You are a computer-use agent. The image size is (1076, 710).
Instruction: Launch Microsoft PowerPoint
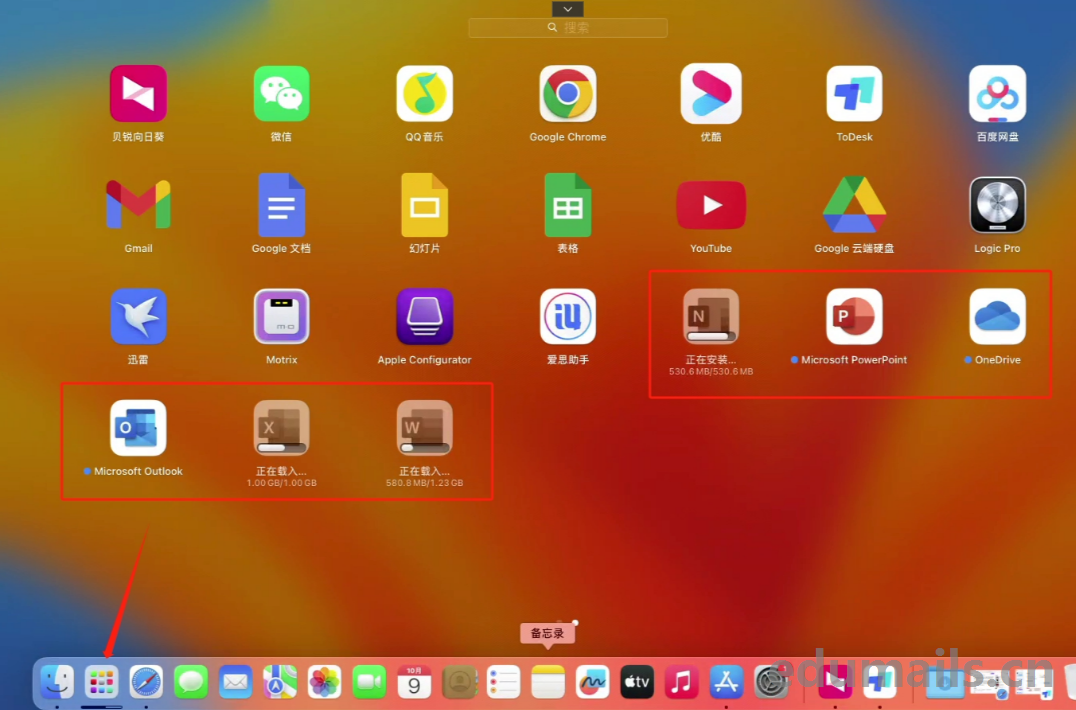click(854, 317)
